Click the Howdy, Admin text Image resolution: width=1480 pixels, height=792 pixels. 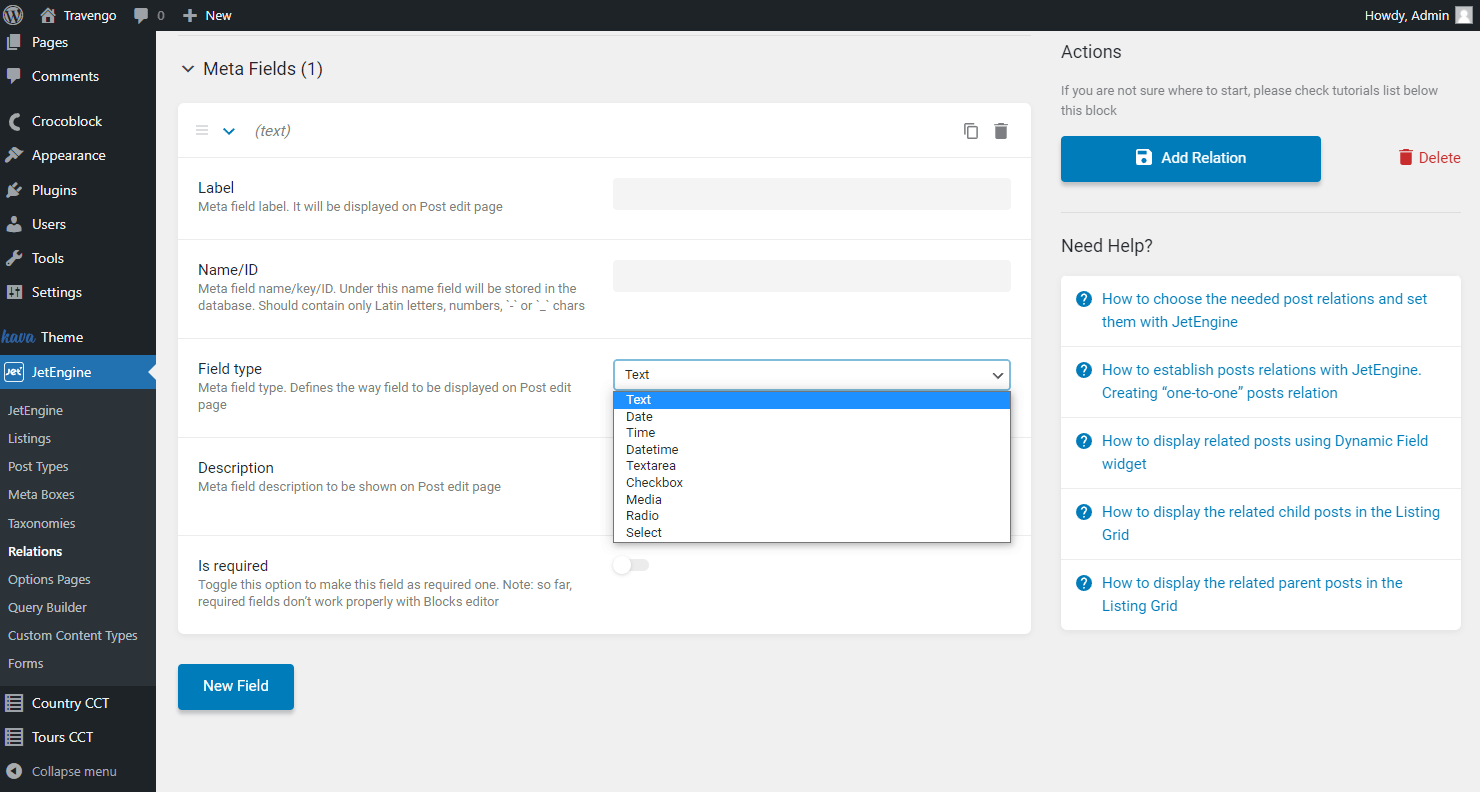click(1406, 15)
